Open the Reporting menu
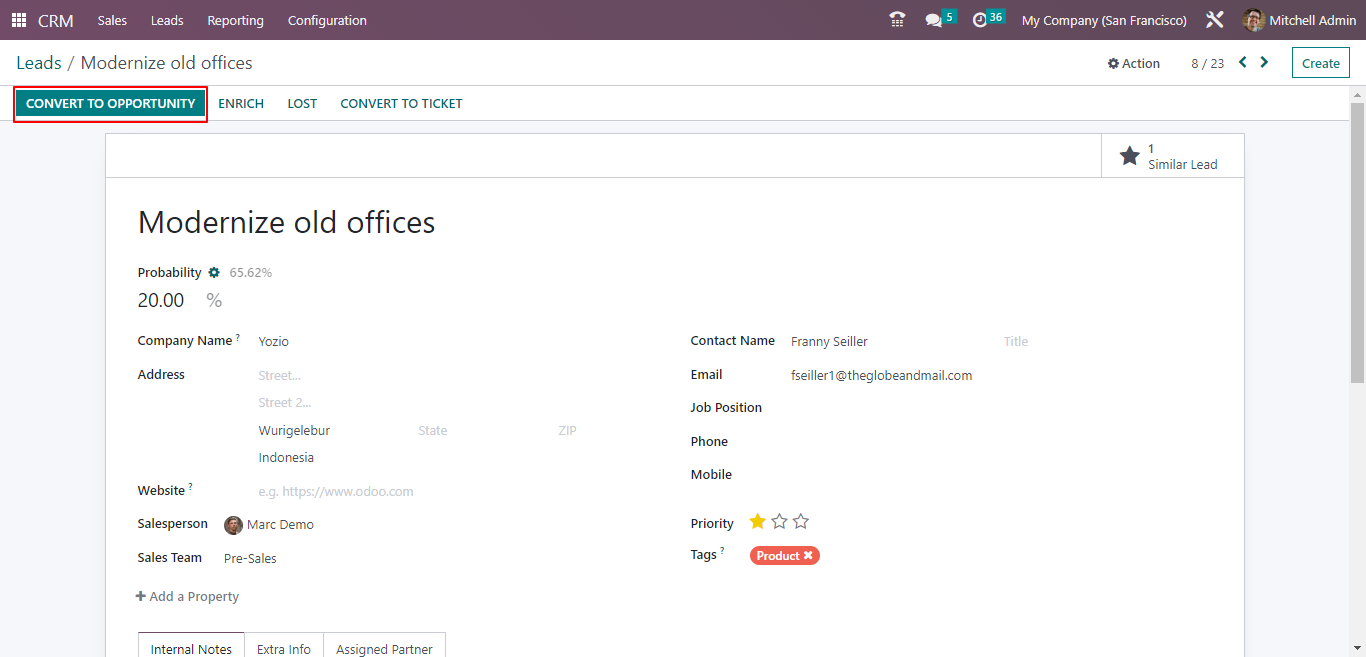 pyautogui.click(x=234, y=19)
